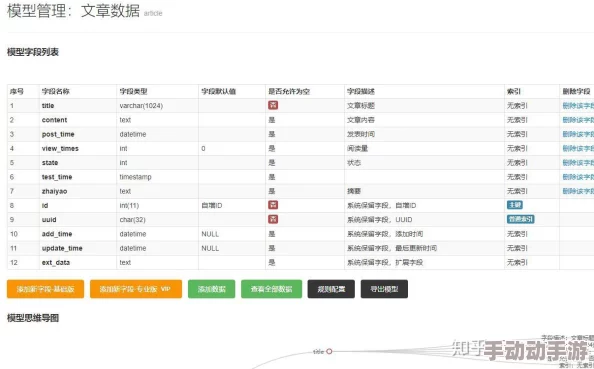Click the 添加新字段-专业版 VIP button
Screen dimensions: 594x369
(x=136, y=289)
